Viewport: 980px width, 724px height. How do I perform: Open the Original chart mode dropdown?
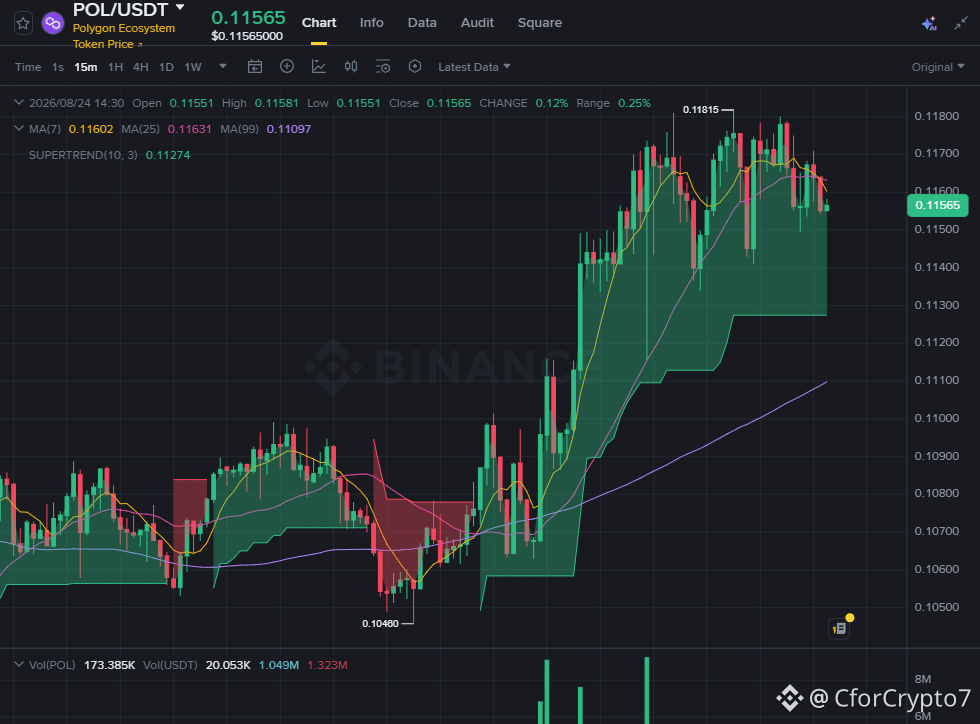coord(938,67)
